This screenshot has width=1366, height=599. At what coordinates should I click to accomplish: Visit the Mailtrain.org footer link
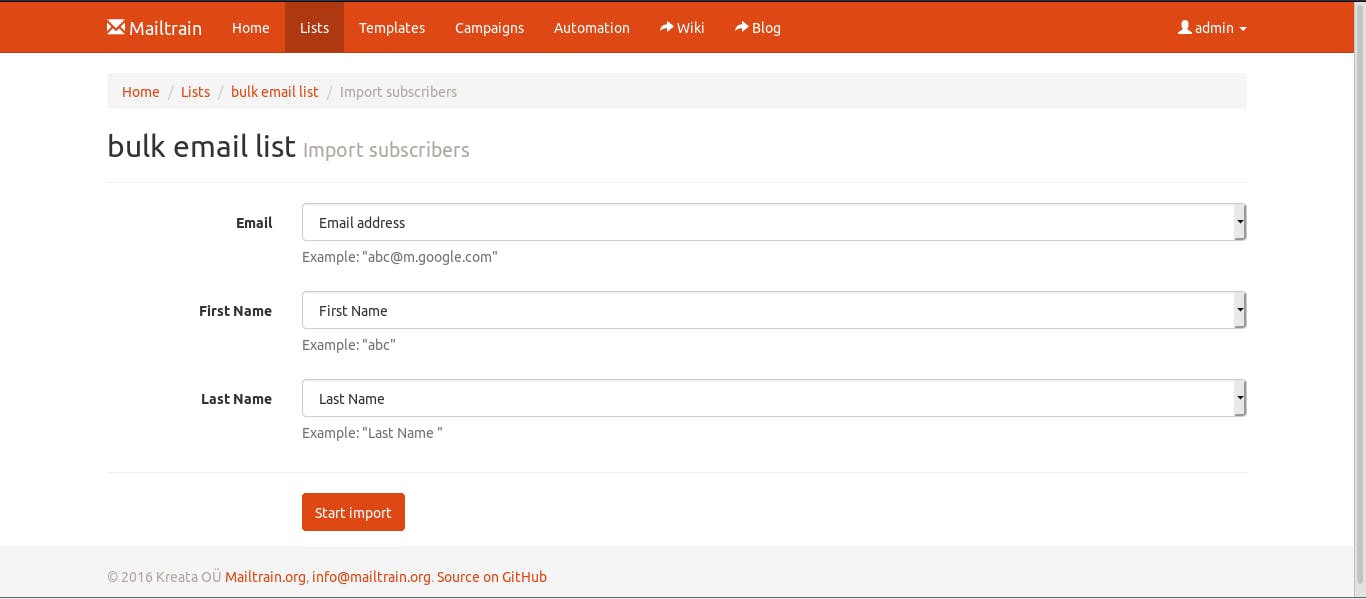(265, 576)
